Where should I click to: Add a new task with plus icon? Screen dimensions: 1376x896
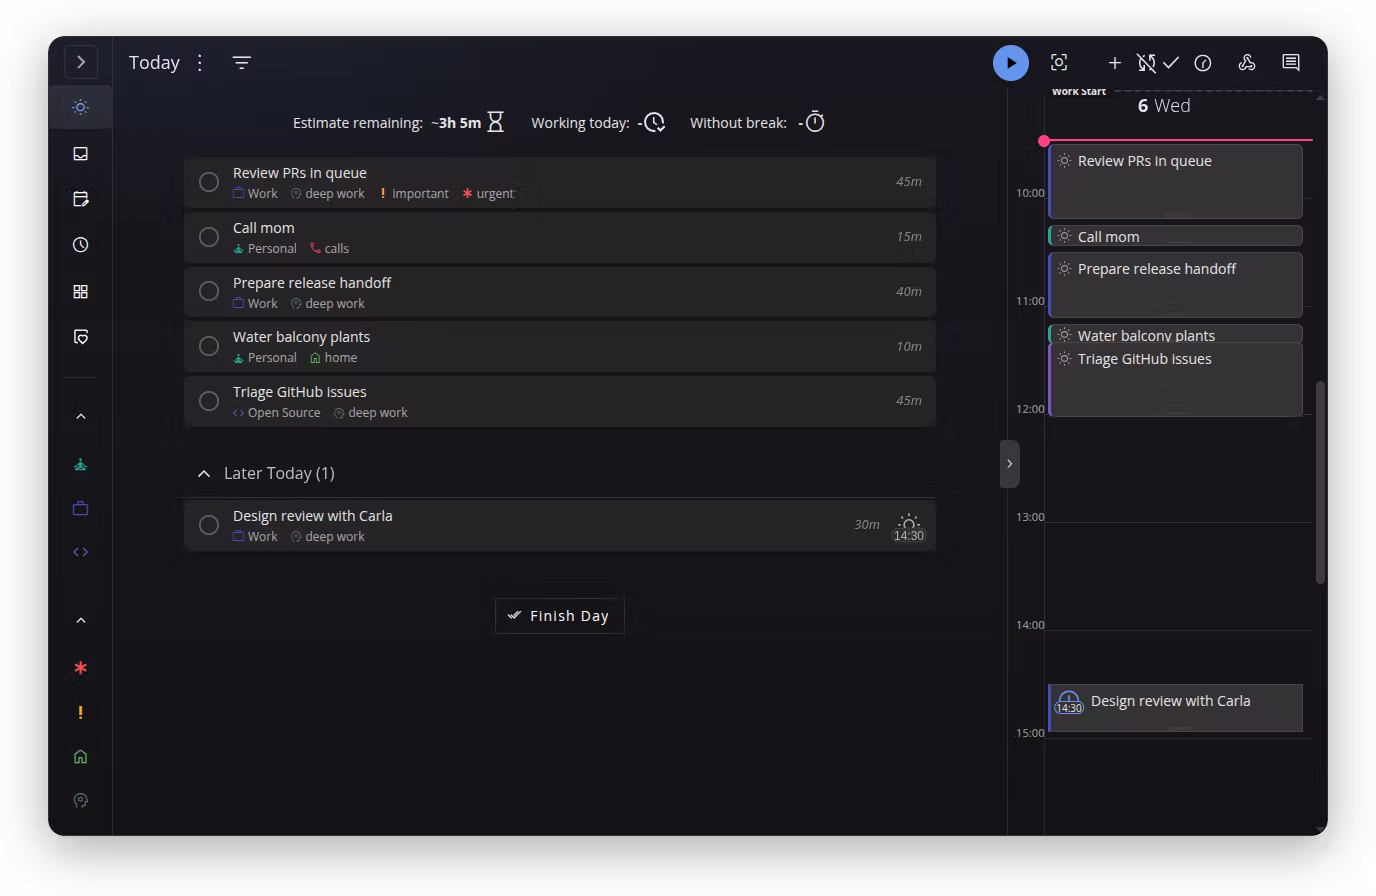coord(1114,63)
